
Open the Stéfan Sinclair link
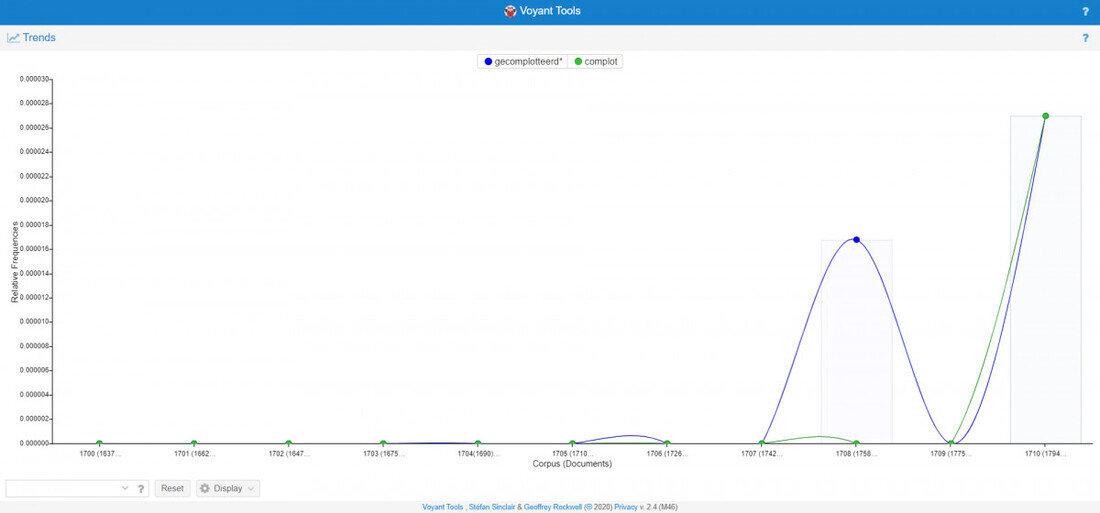[x=492, y=507]
